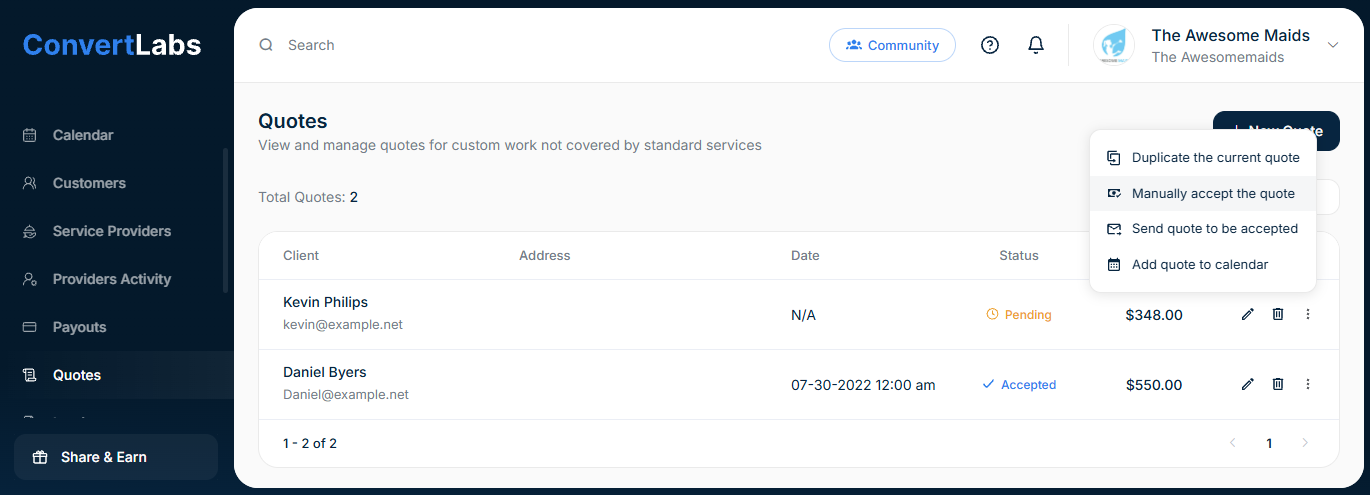Open more options for Daniel Byers quote

click(x=1308, y=385)
